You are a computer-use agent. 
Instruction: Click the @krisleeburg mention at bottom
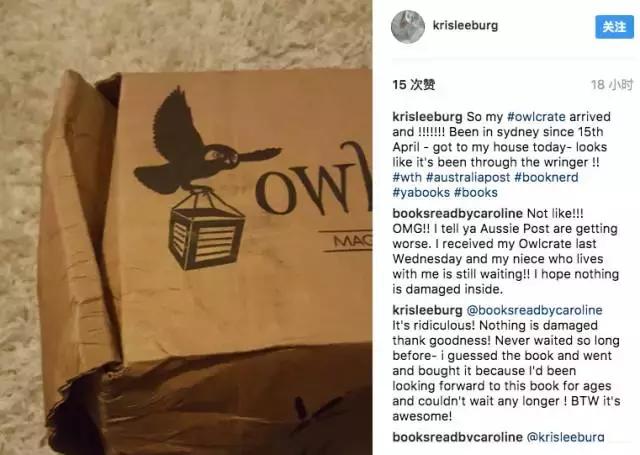566,437
